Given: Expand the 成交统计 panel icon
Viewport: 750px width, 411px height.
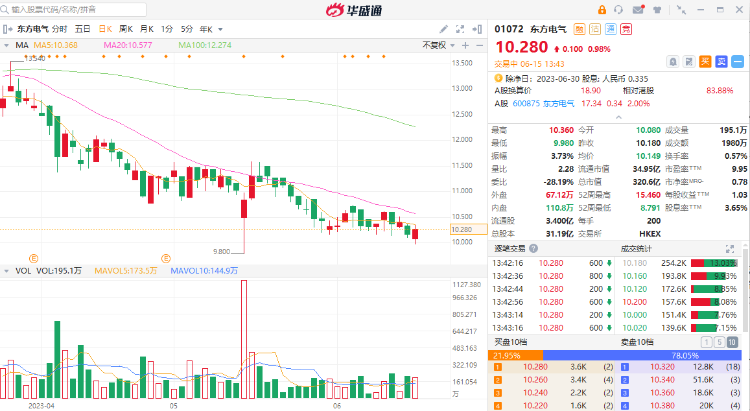Looking at the screenshot, I should (x=730, y=249).
